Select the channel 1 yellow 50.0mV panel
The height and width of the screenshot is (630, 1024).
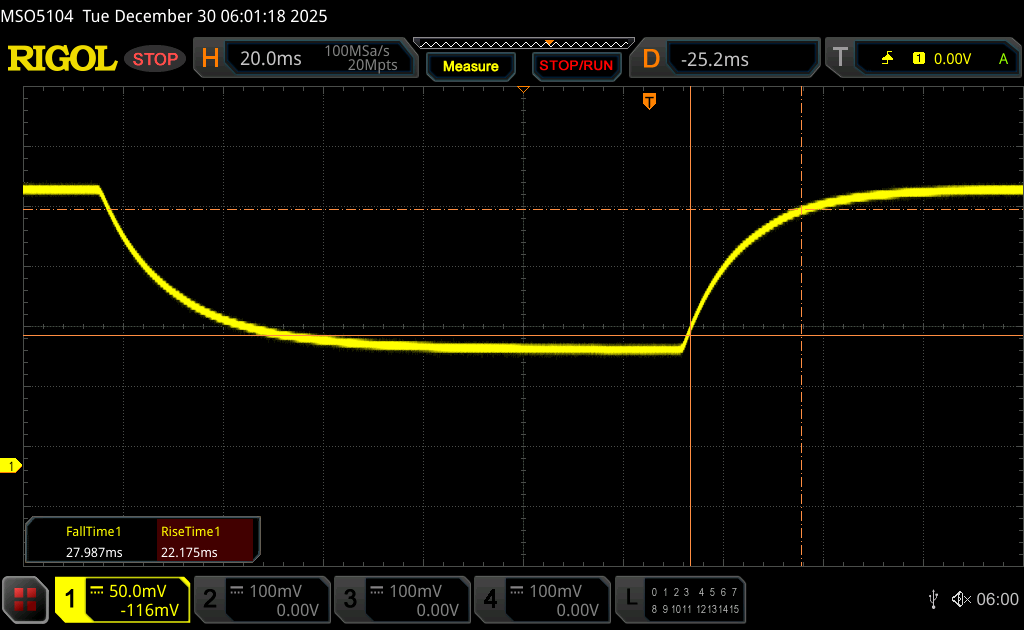[122, 599]
